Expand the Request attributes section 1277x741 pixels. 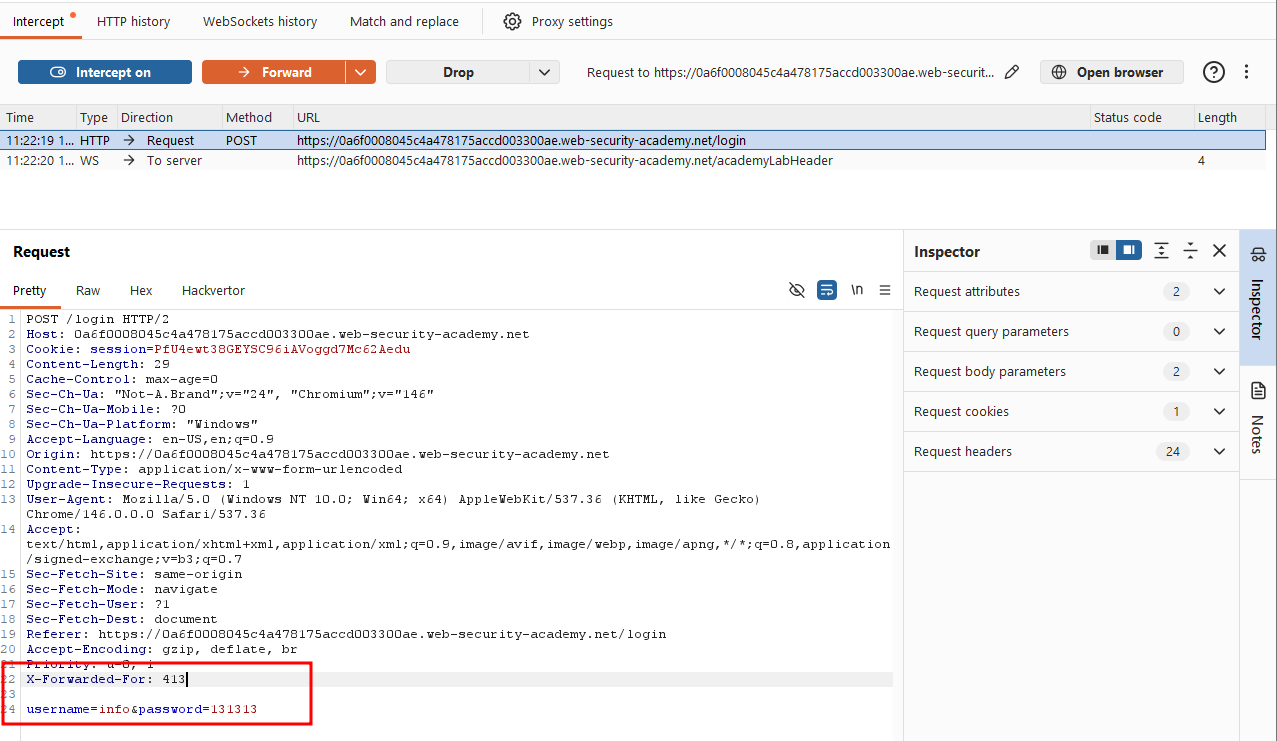(x=1071, y=291)
